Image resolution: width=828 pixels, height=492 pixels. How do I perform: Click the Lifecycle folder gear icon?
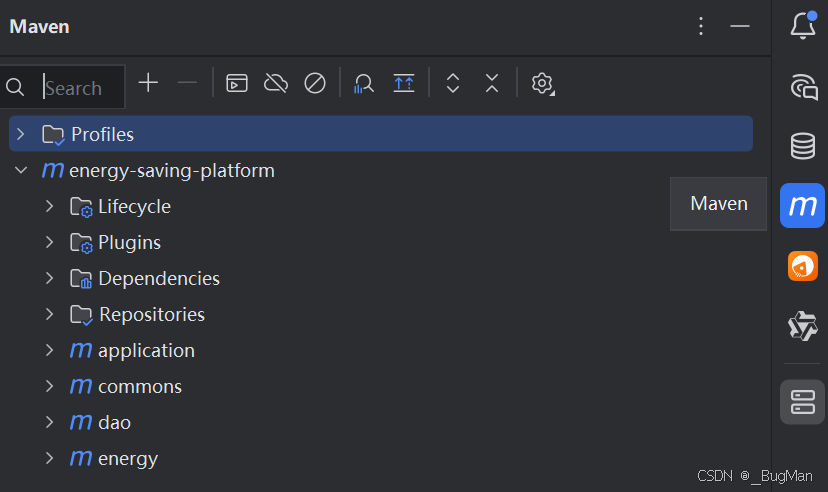81,207
